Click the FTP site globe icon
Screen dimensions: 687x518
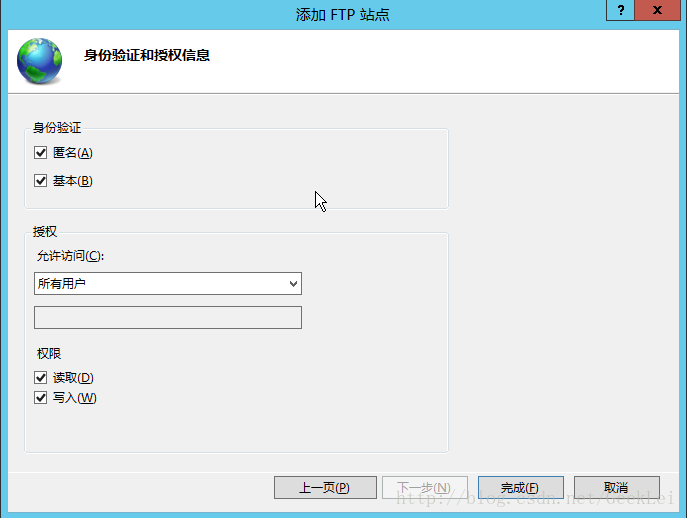pyautogui.click(x=39, y=60)
